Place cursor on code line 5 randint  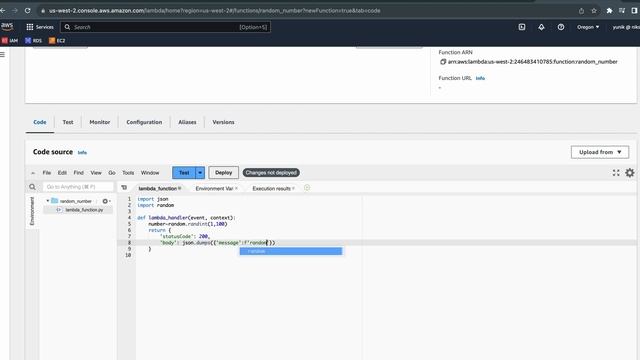(198, 224)
